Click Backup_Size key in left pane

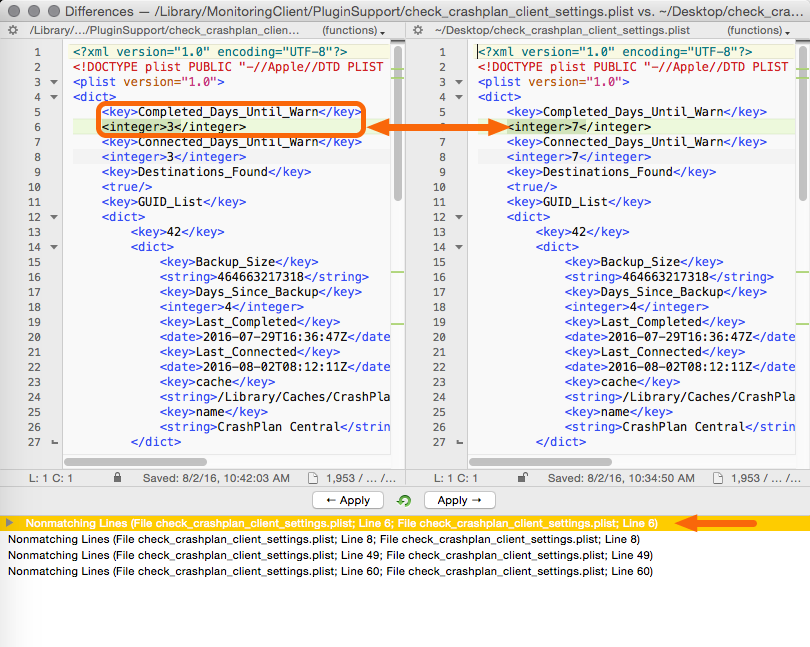coord(239,262)
